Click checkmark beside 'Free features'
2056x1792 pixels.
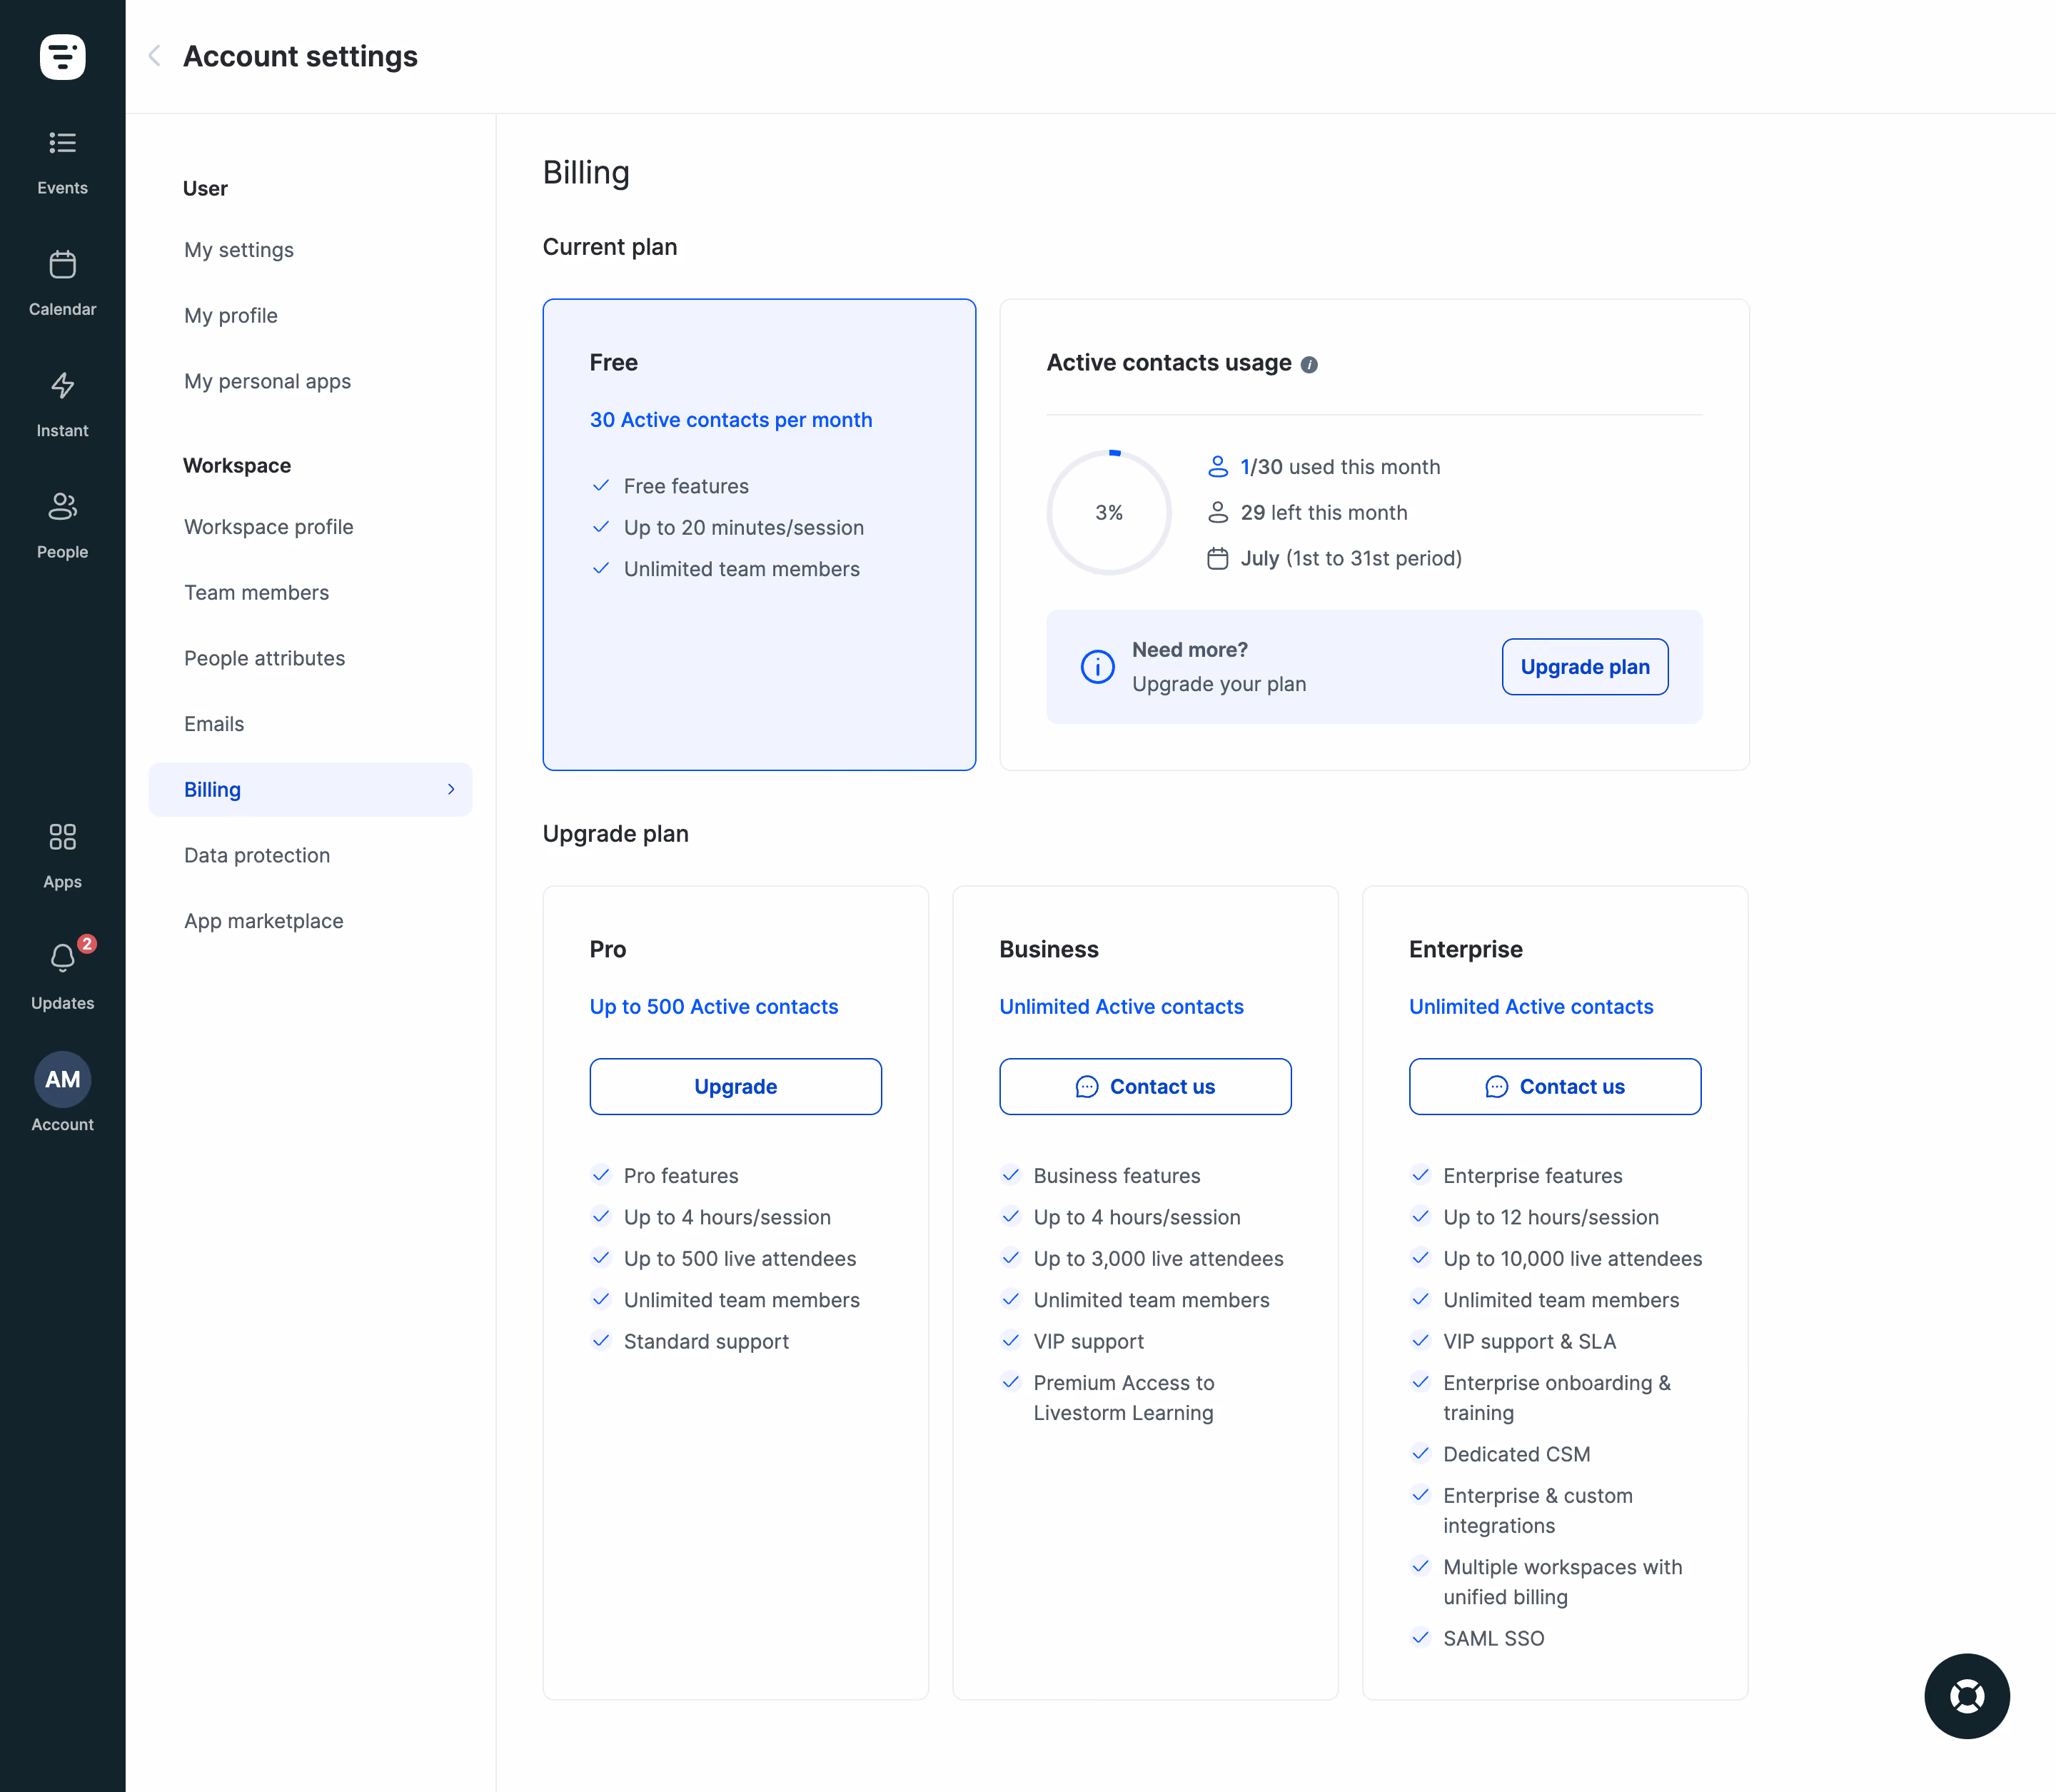(x=601, y=486)
